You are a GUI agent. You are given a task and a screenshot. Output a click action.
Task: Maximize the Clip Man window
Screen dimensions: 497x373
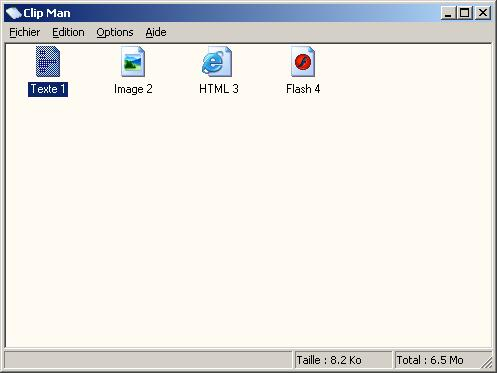point(465,13)
